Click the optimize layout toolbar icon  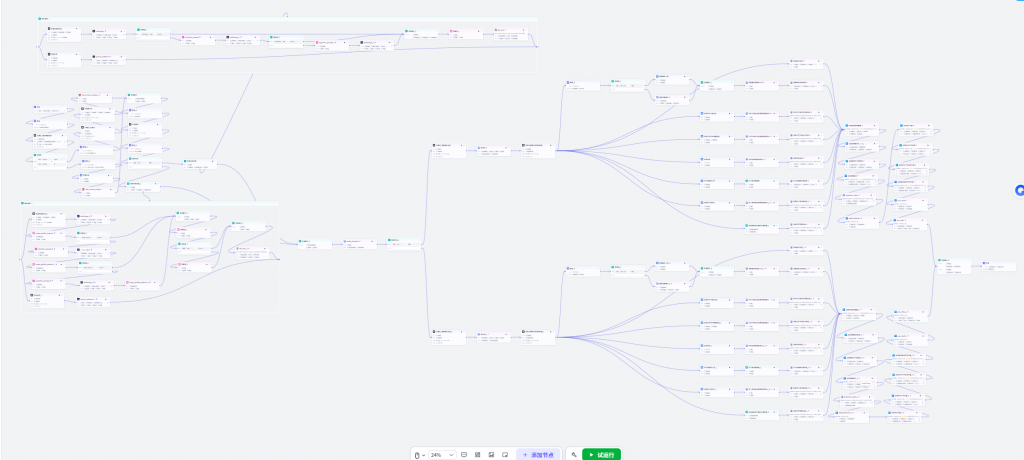click(x=477, y=455)
